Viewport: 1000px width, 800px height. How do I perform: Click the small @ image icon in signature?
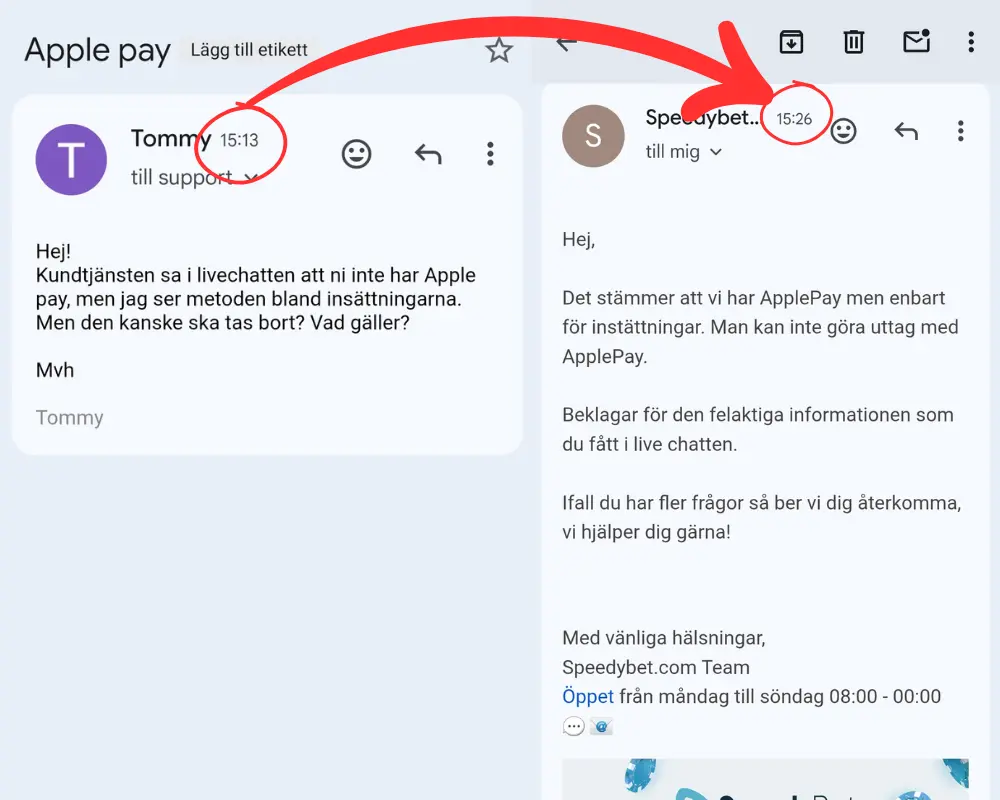601,726
